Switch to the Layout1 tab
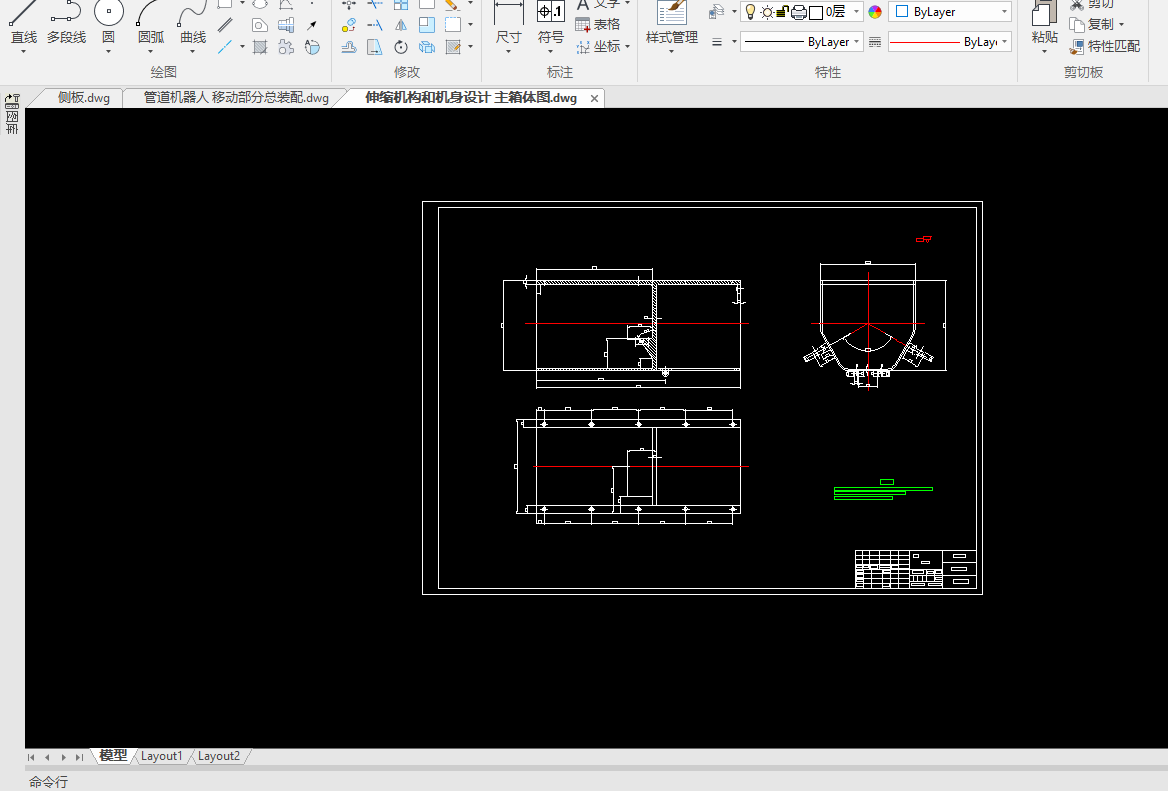Viewport: 1168px width, 791px height. click(x=161, y=756)
